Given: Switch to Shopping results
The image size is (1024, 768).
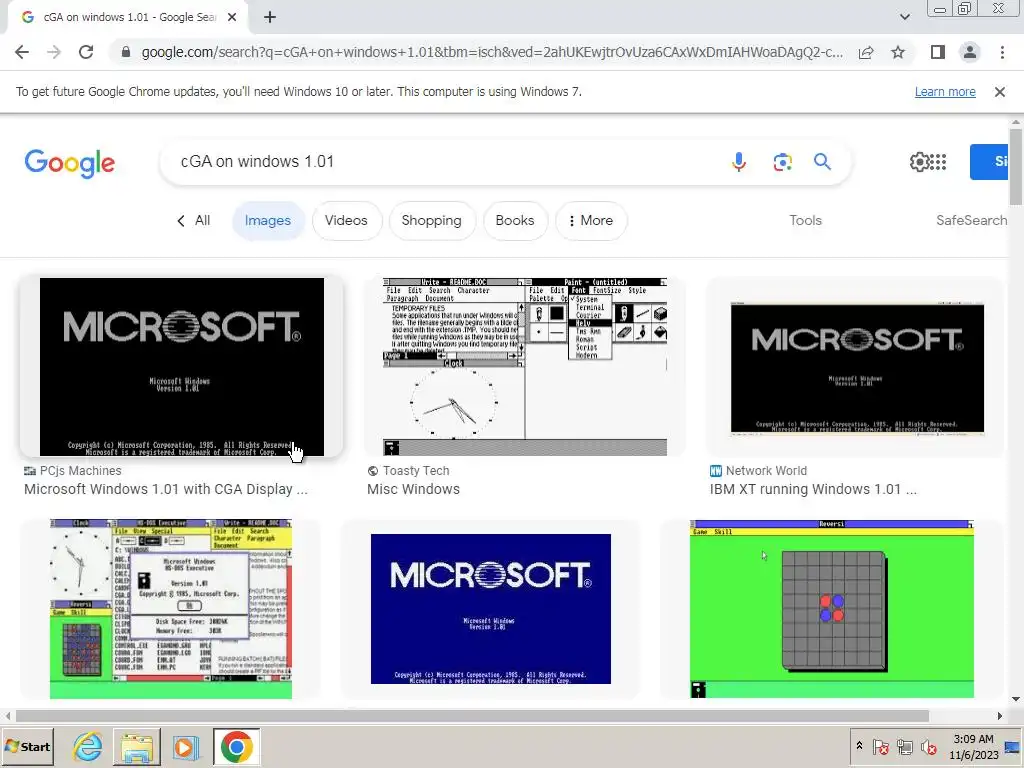Looking at the screenshot, I should (x=432, y=221).
